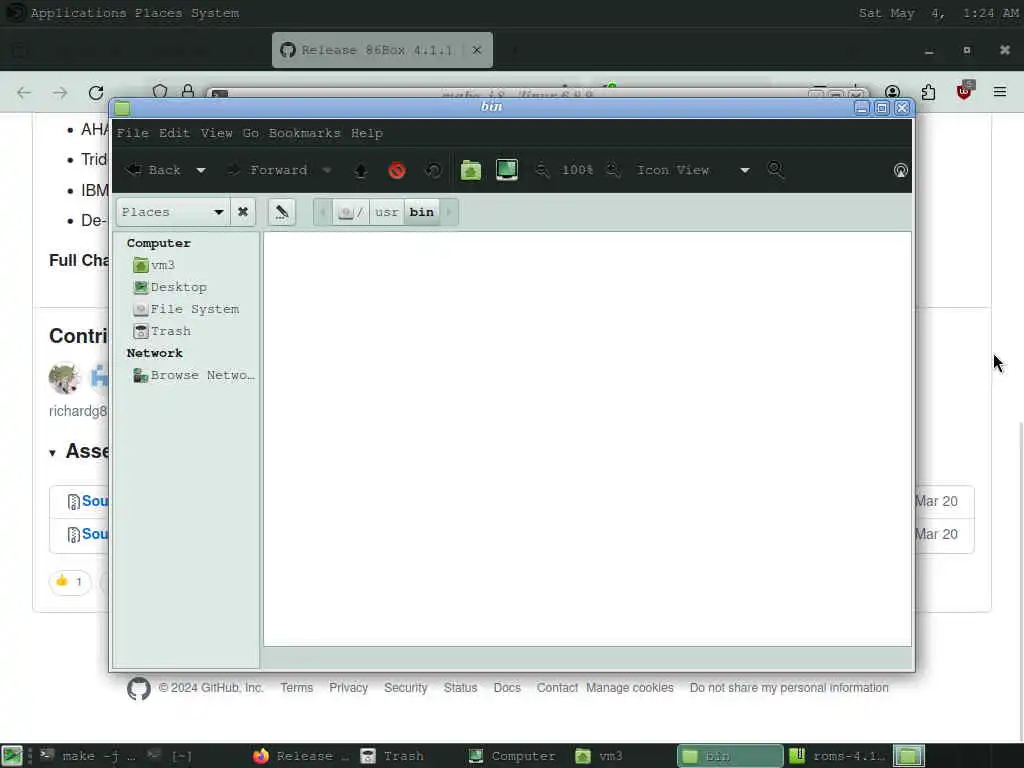Zoom out in file manager
Viewport: 1024px width, 768px height.
(x=542, y=170)
